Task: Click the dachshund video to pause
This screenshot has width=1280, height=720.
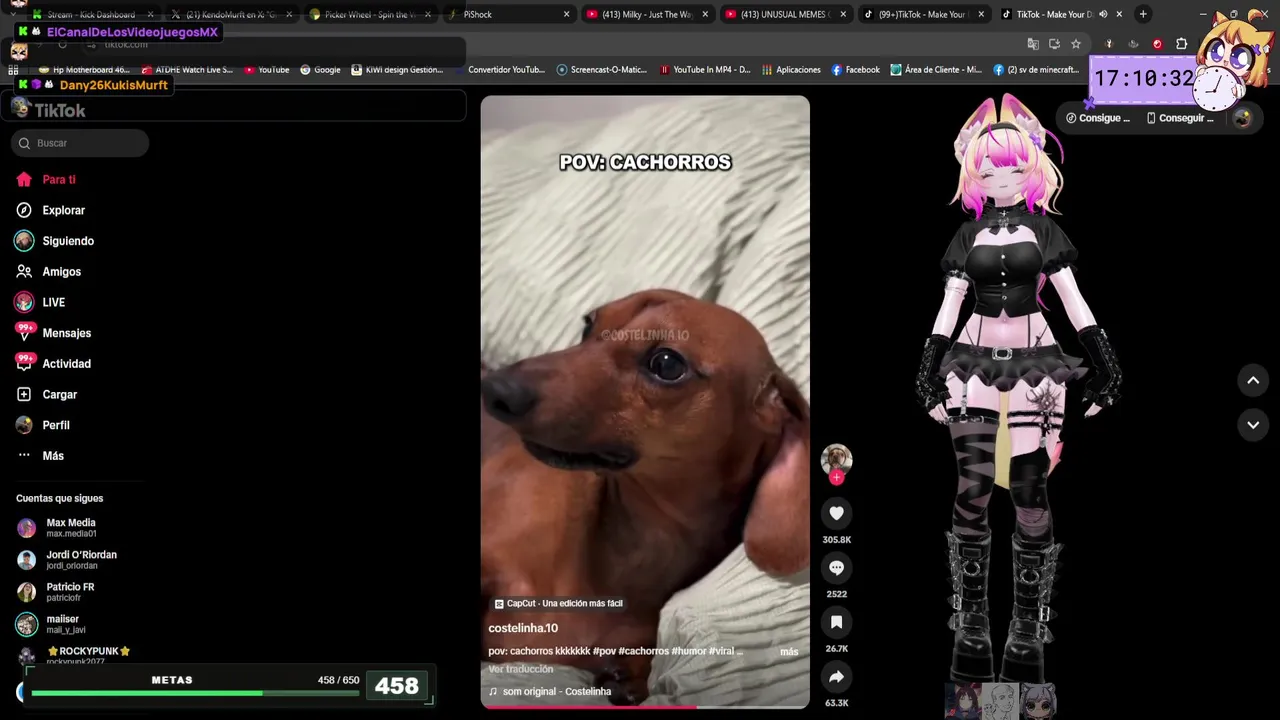Action: pyautogui.click(x=645, y=400)
